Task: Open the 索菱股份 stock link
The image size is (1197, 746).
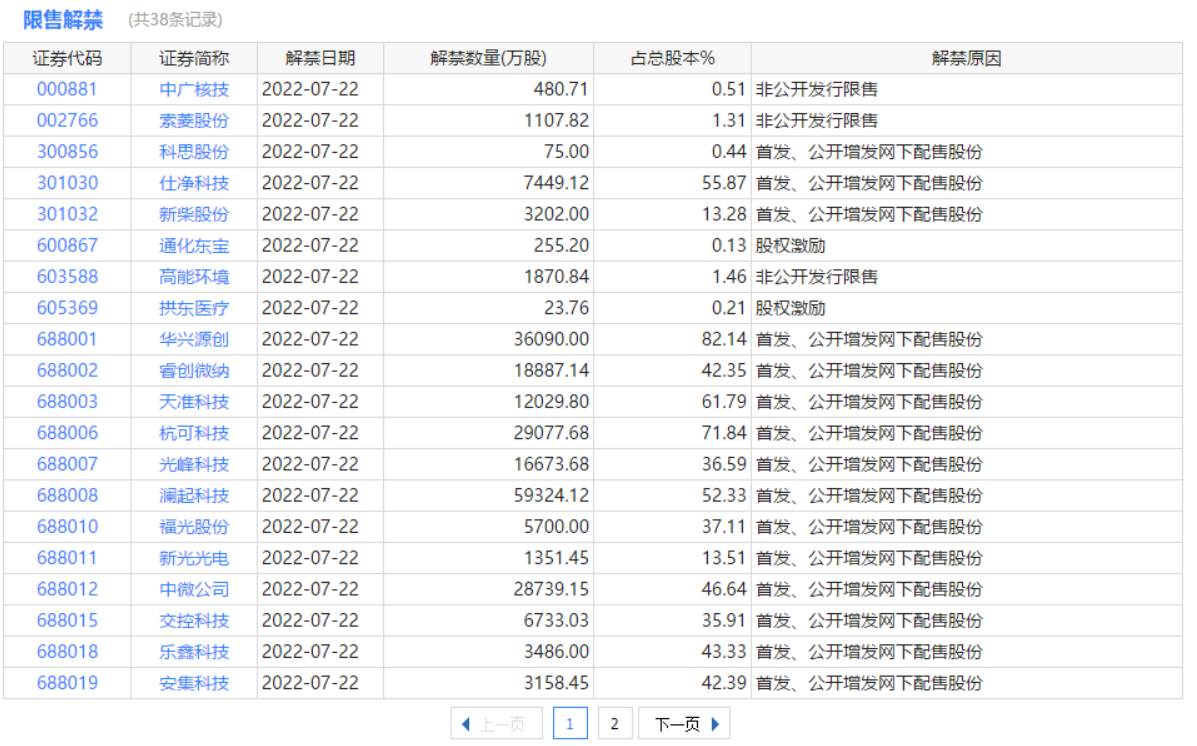Action: [x=194, y=120]
